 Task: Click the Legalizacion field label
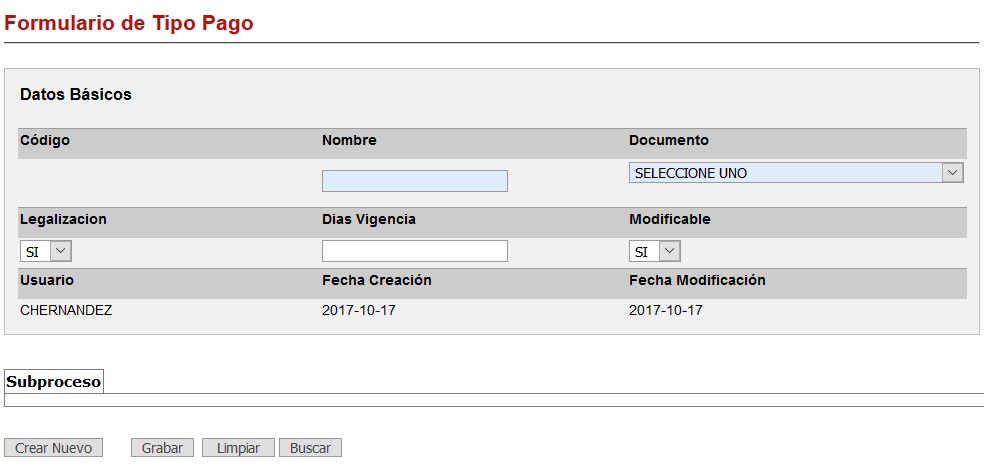[63, 219]
